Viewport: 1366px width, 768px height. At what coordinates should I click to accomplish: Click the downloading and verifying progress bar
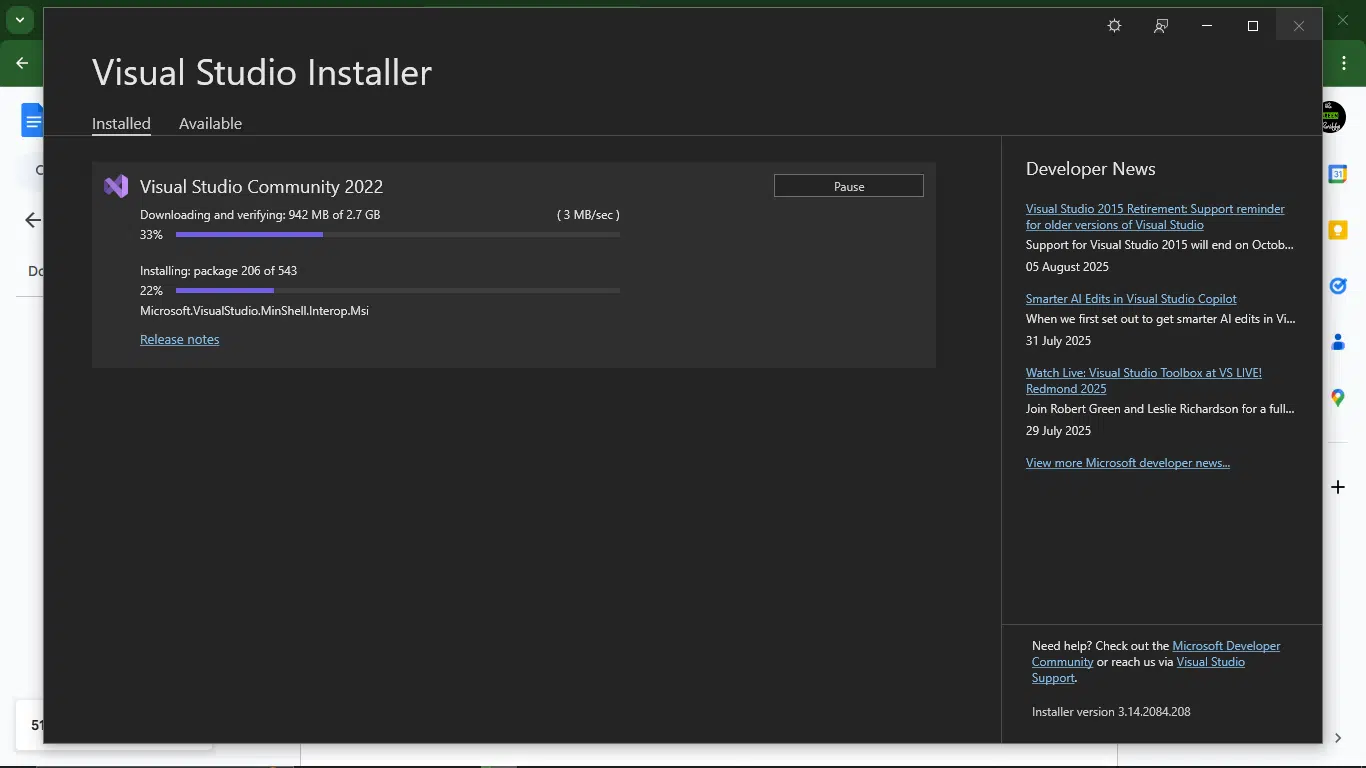click(x=397, y=235)
